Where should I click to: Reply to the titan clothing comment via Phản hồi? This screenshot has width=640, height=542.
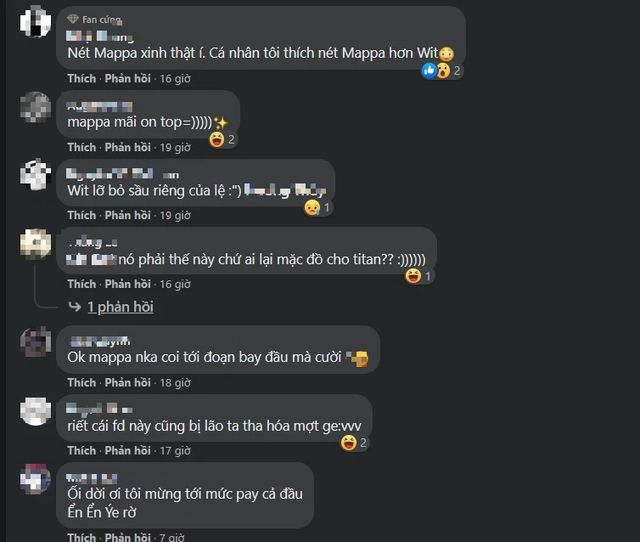128,284
